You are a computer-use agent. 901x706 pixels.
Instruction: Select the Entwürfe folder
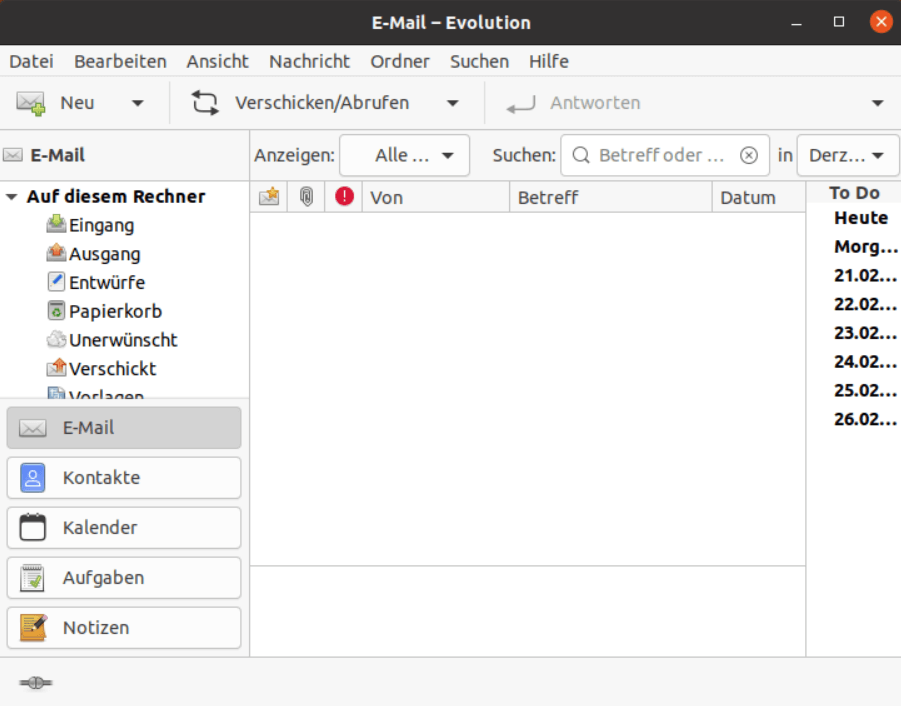point(107,283)
